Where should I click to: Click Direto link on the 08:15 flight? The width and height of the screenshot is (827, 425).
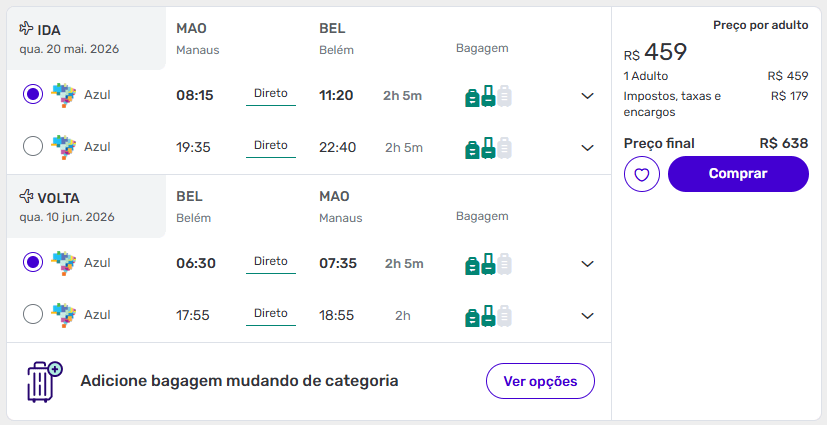click(x=271, y=94)
